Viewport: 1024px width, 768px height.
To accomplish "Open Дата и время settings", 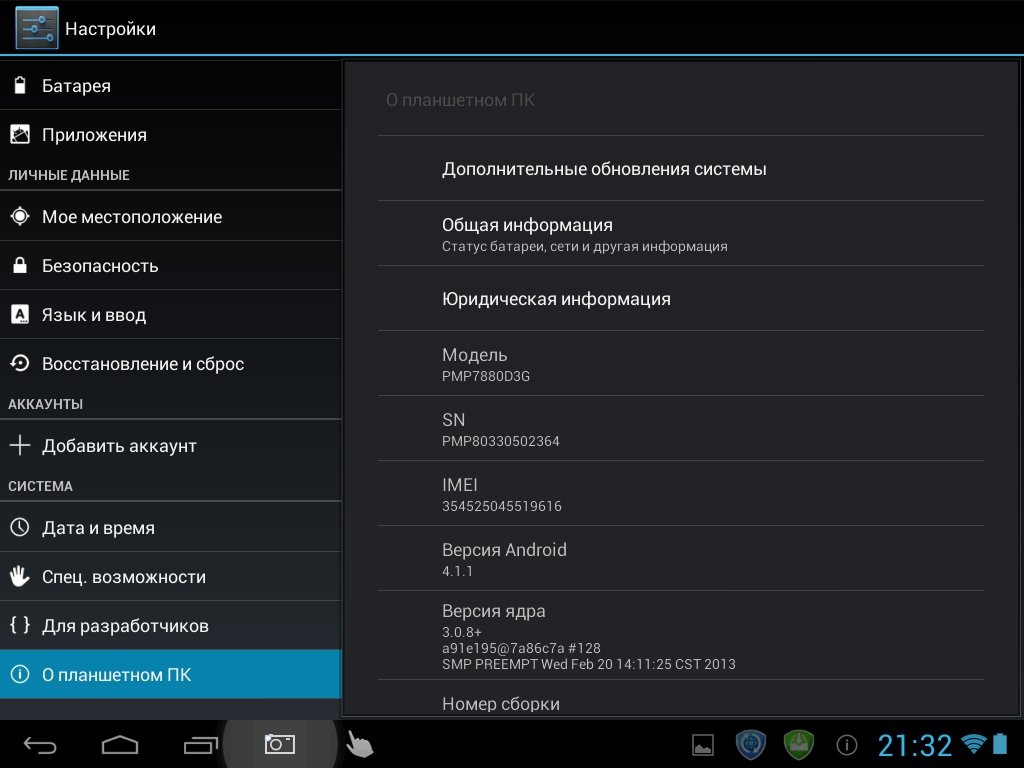I will [170, 528].
